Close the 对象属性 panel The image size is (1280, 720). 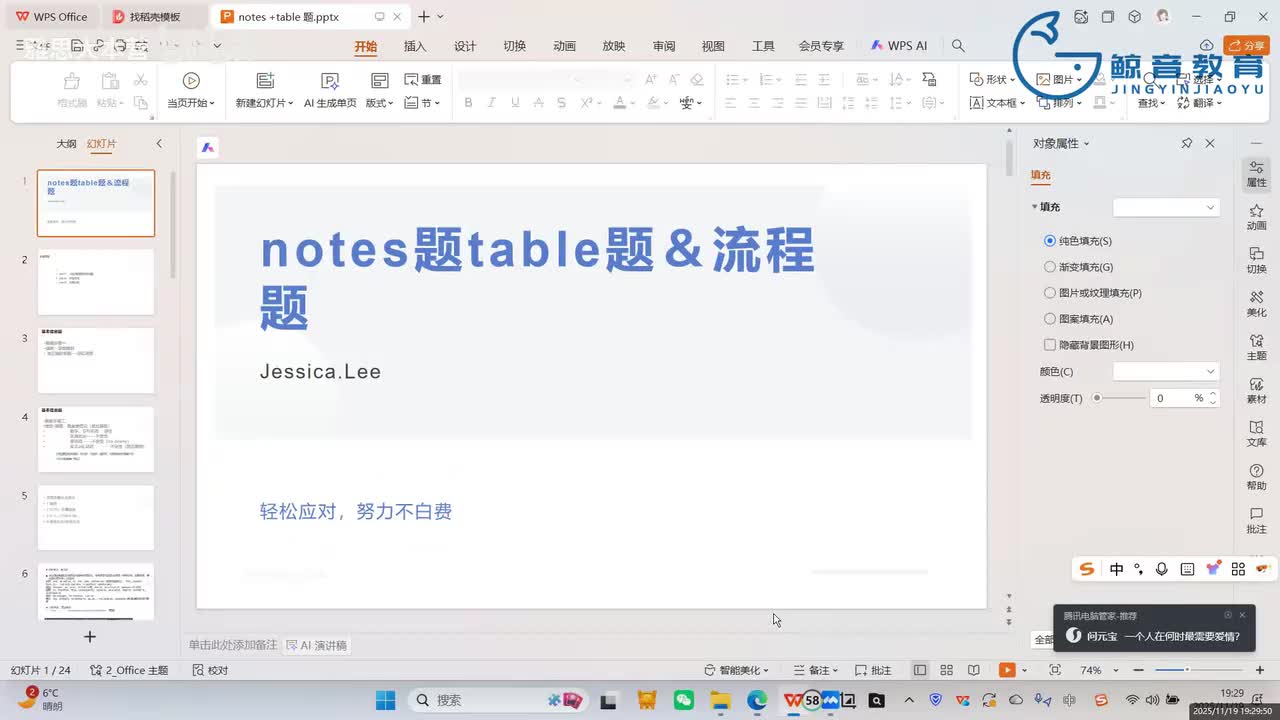(1210, 144)
